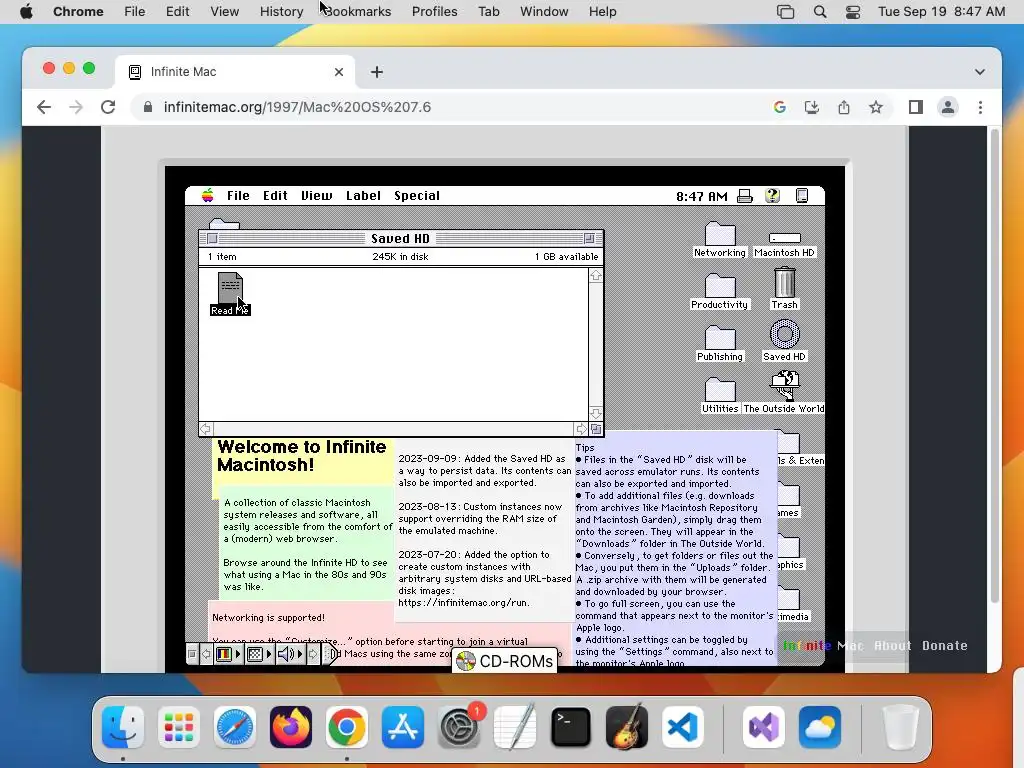Open the Donate link

(x=944, y=645)
